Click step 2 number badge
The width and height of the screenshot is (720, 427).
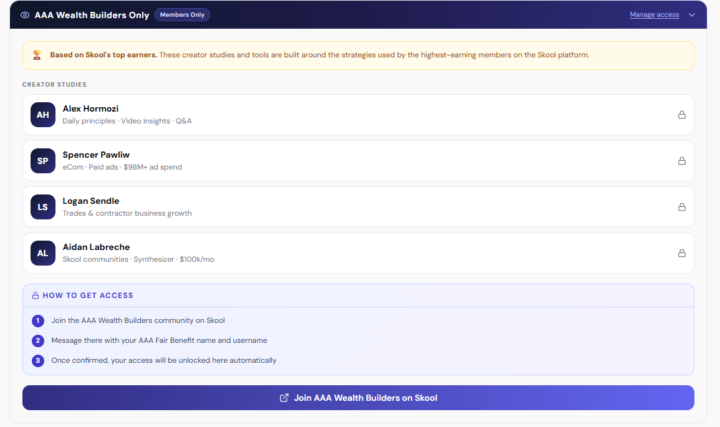(38, 341)
